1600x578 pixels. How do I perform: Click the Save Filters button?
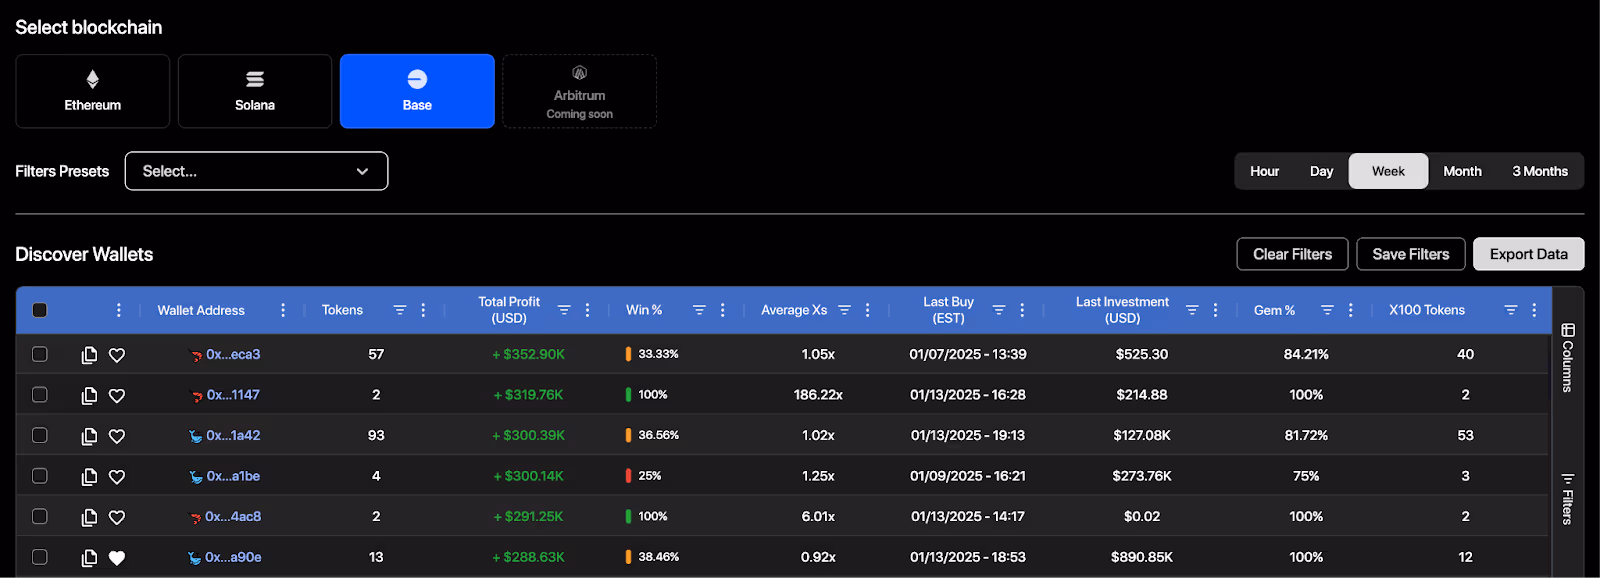(1411, 254)
